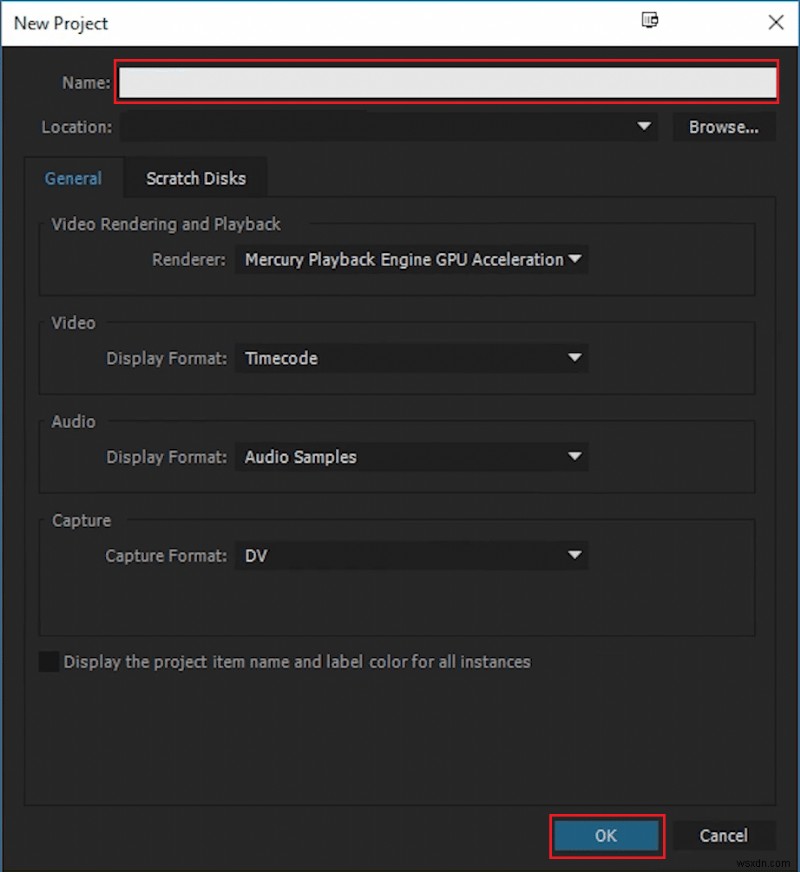Click the Browse button

(x=724, y=127)
